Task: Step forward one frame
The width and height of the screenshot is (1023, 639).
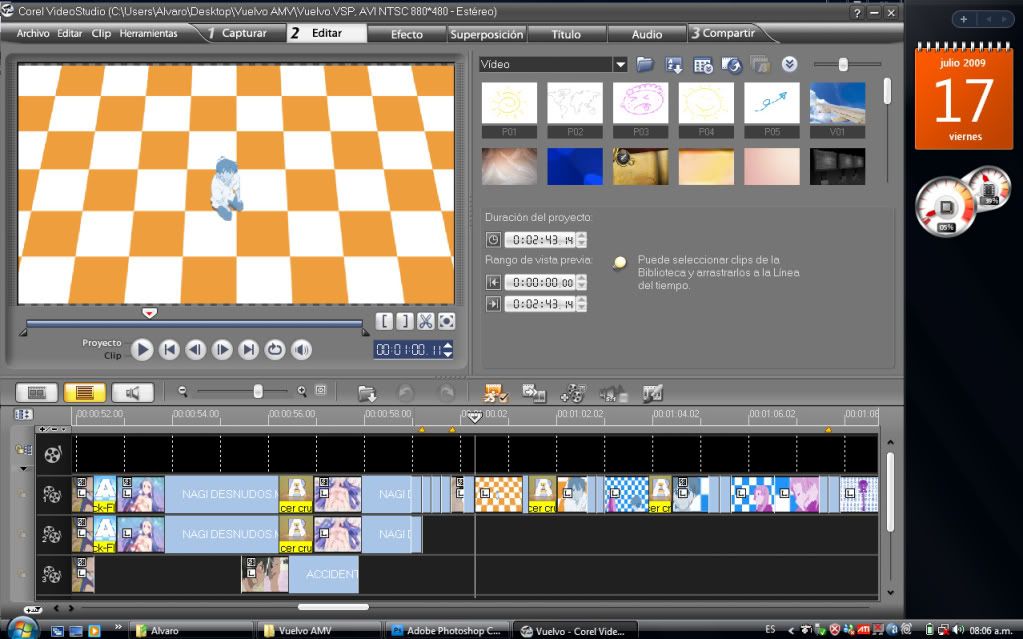Action: point(222,350)
